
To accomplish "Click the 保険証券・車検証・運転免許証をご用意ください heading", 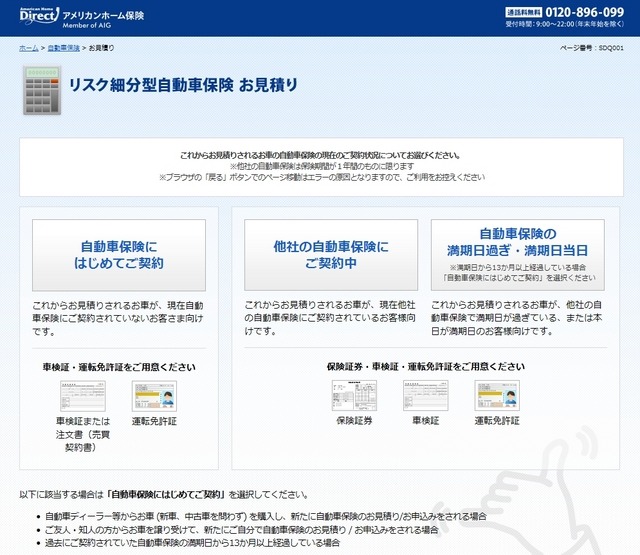I will (425, 367).
